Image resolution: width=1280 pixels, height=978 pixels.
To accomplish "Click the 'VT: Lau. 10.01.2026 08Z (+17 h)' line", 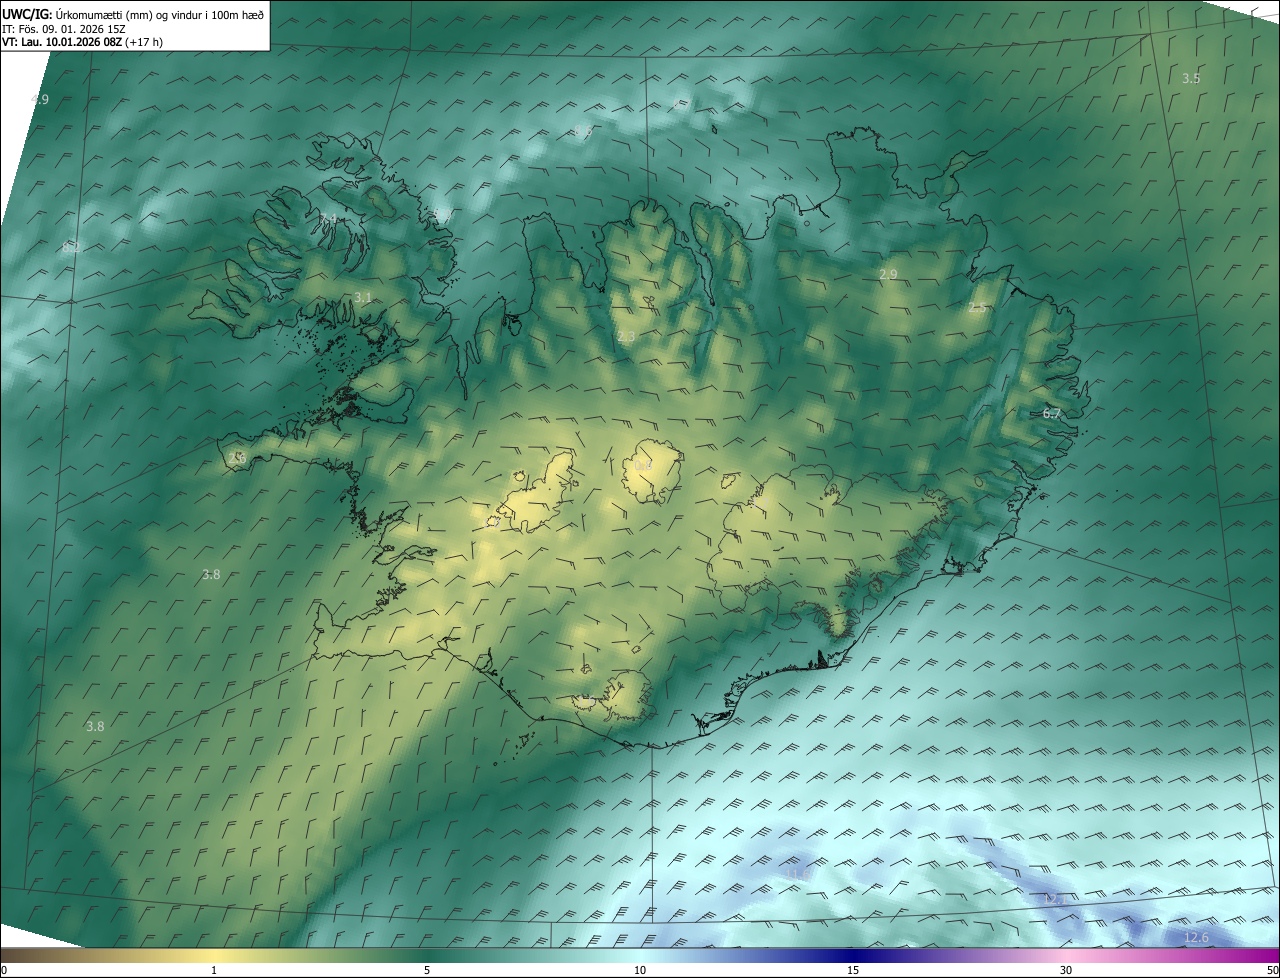I will [82, 42].
